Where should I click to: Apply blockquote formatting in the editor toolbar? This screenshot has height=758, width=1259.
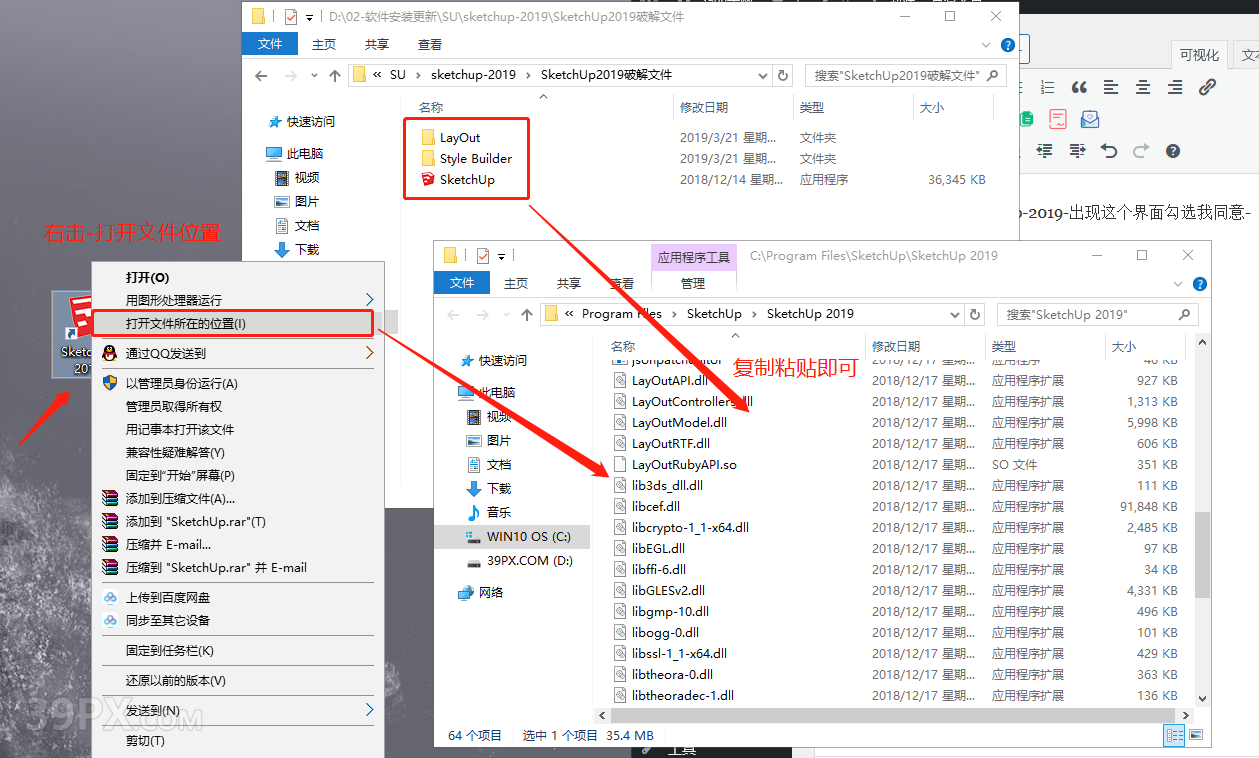1079,87
